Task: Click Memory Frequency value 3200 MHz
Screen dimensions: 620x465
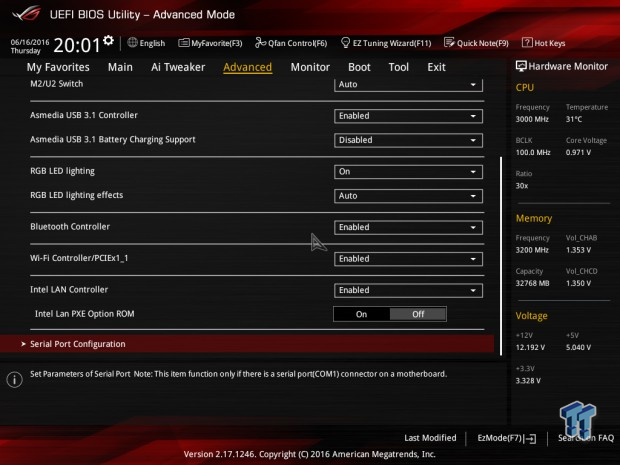Action: coord(532,250)
